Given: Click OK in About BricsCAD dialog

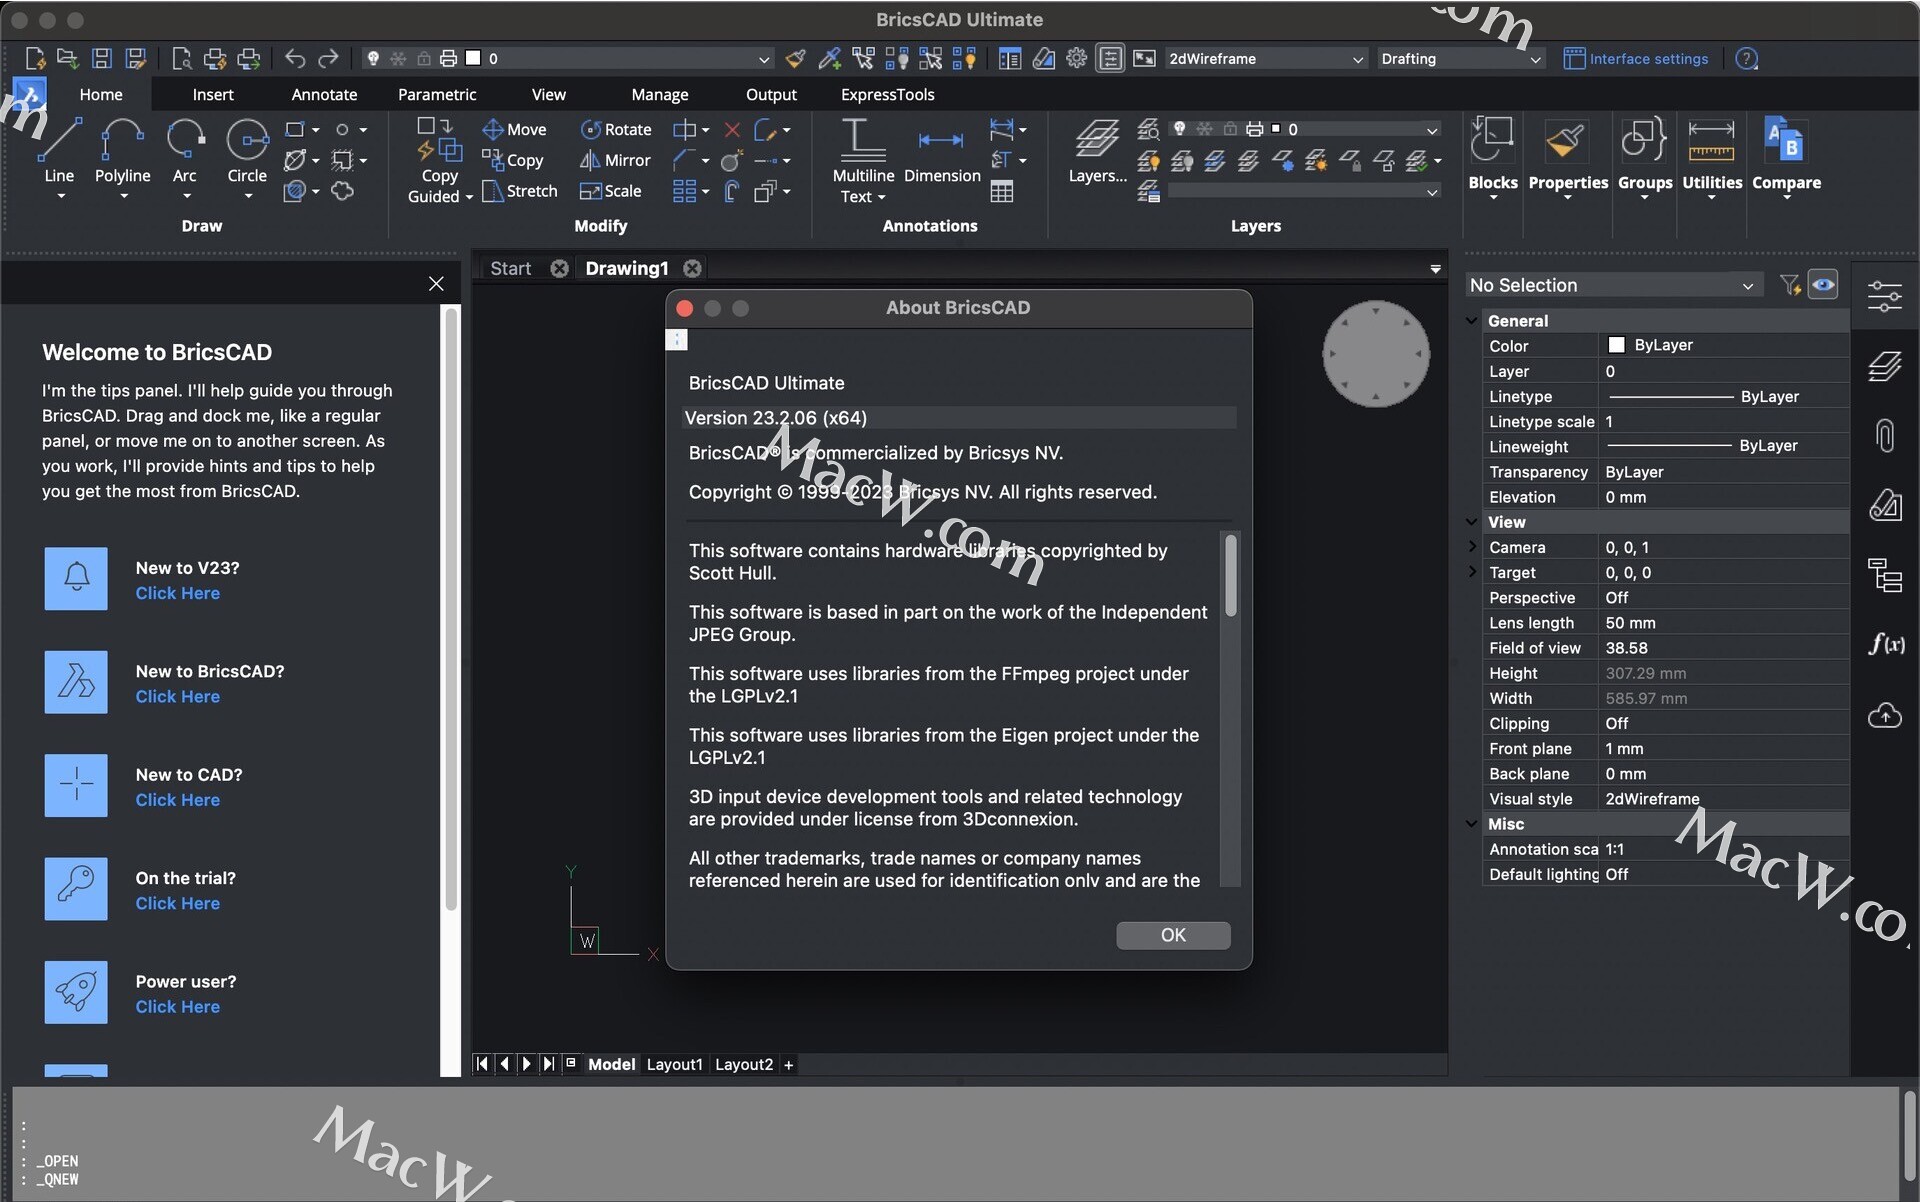Looking at the screenshot, I should click(1173, 935).
